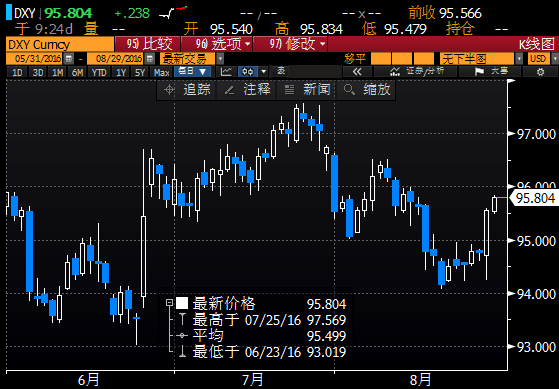Viewport: 559px width, 389px height.
Task: Click the 追踪 track label
Action: (x=197, y=89)
